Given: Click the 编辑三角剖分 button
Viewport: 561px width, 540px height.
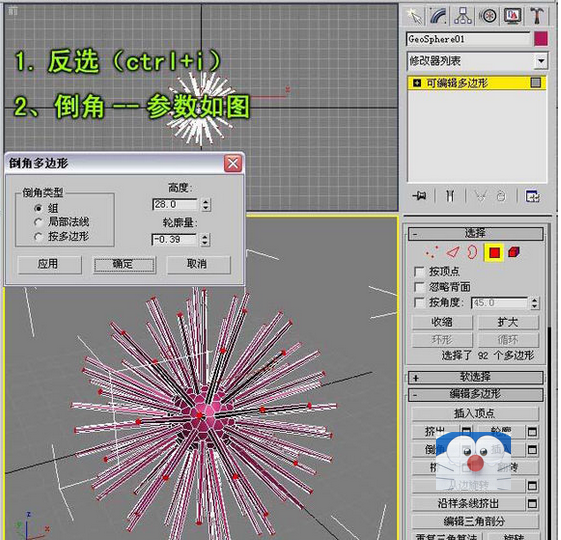Looking at the screenshot, I should click(x=475, y=521).
